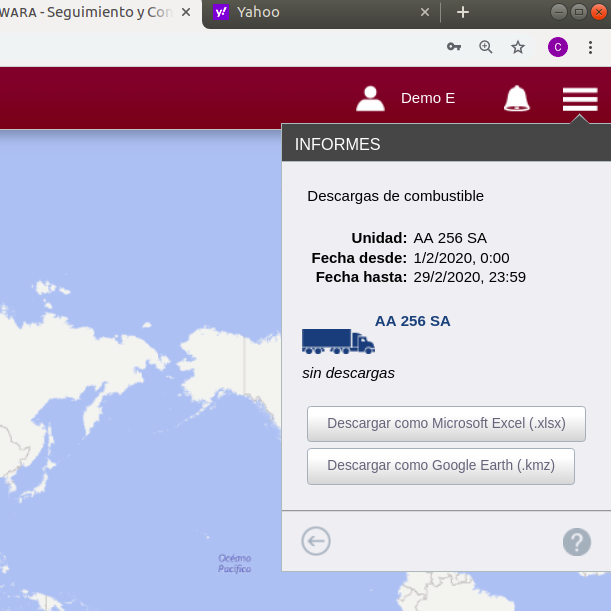Click the user profile silhouette icon
The width and height of the screenshot is (611, 611).
coord(370,98)
